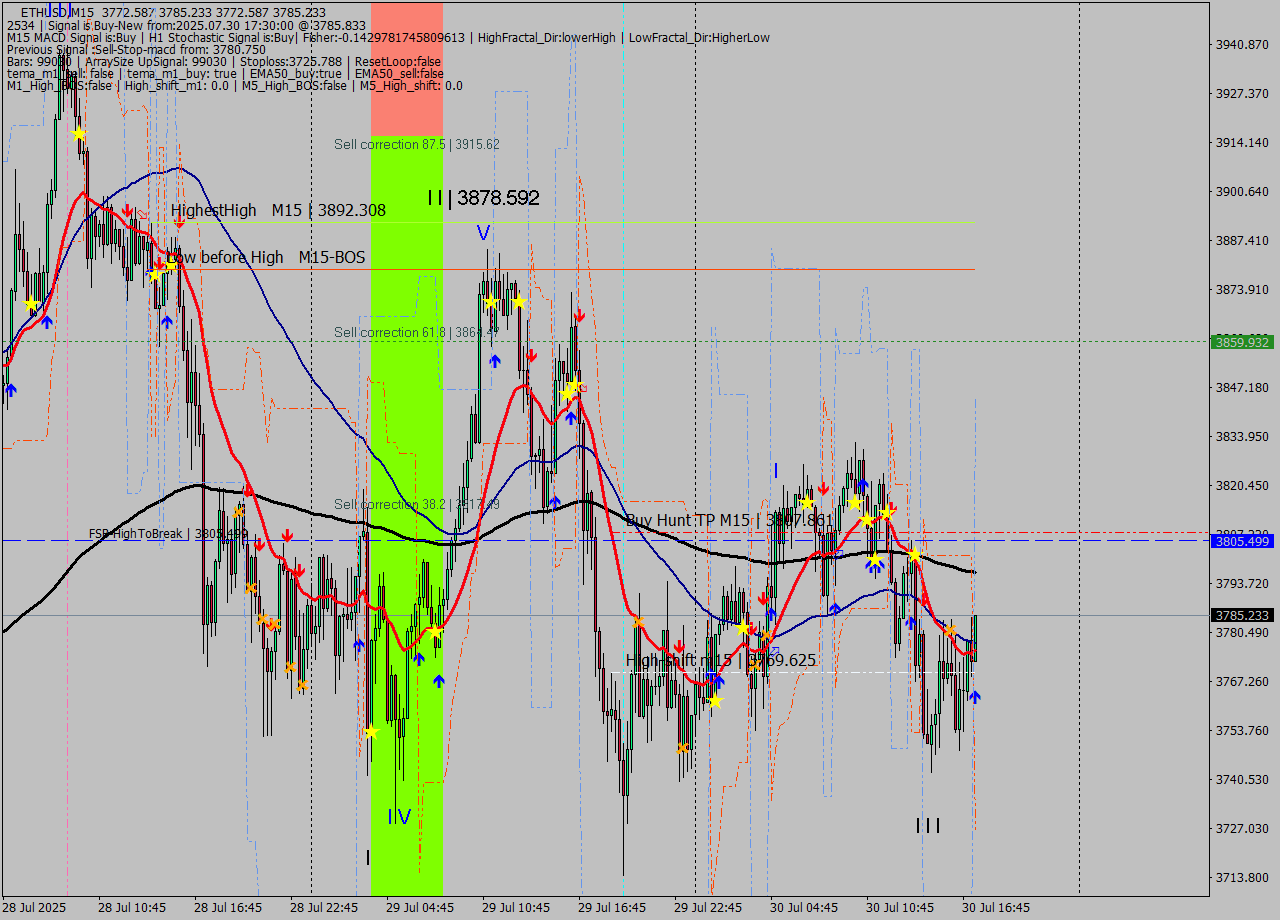Click the Buy Hunt TP M15 label

pyautogui.click(x=690, y=519)
